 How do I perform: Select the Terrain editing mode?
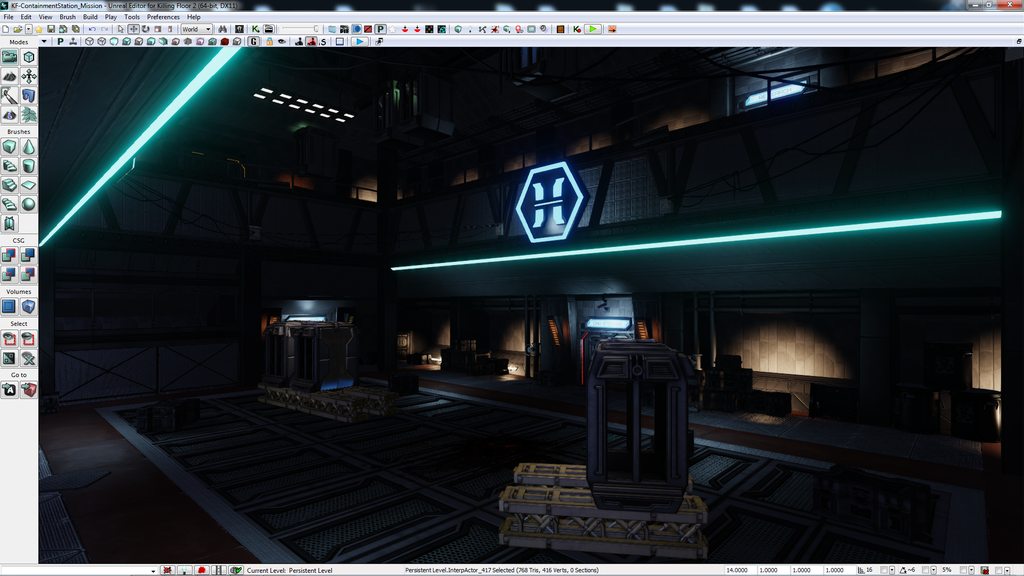[9, 76]
